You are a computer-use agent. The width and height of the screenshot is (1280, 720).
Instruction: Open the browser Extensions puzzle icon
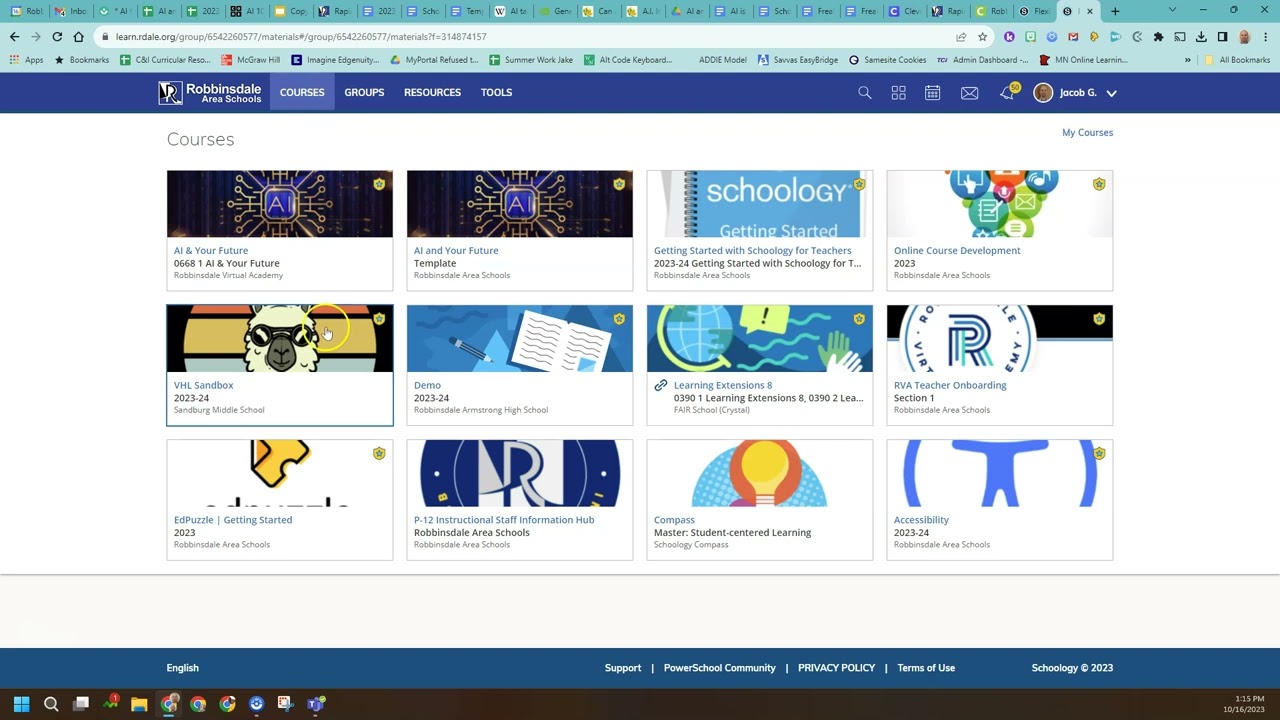(1158, 37)
